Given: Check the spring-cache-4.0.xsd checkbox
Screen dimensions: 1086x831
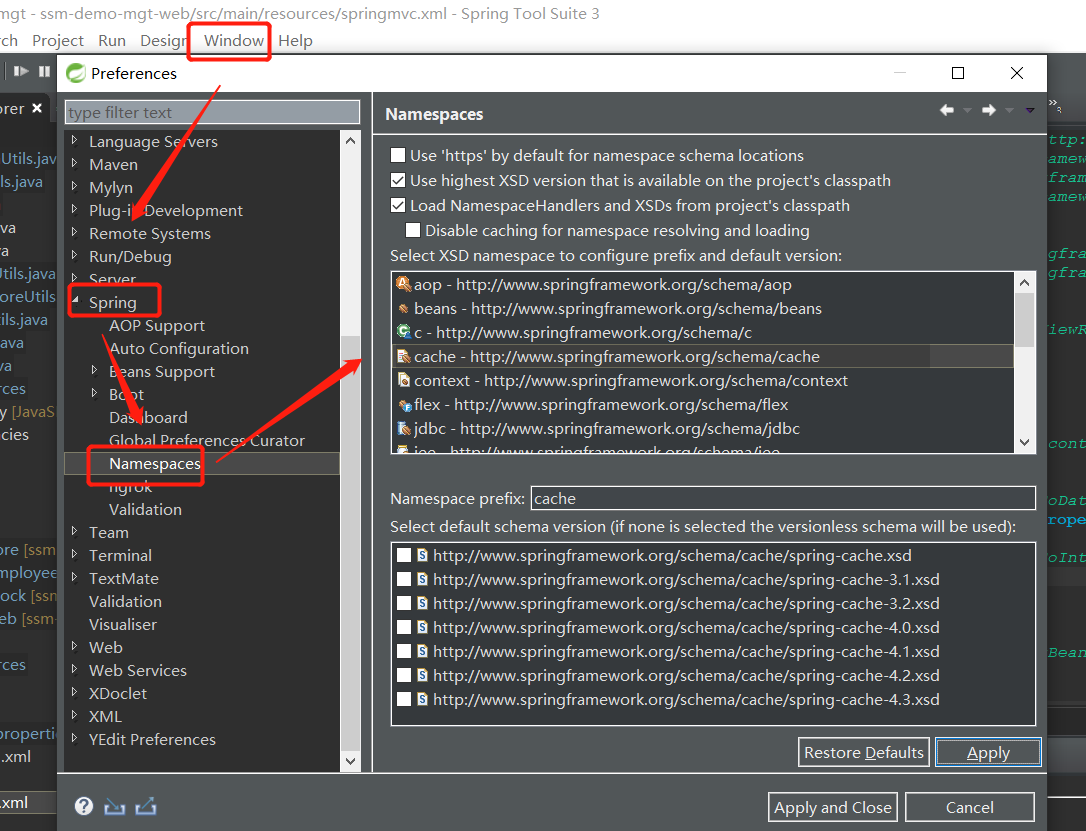Looking at the screenshot, I should tap(404, 627).
